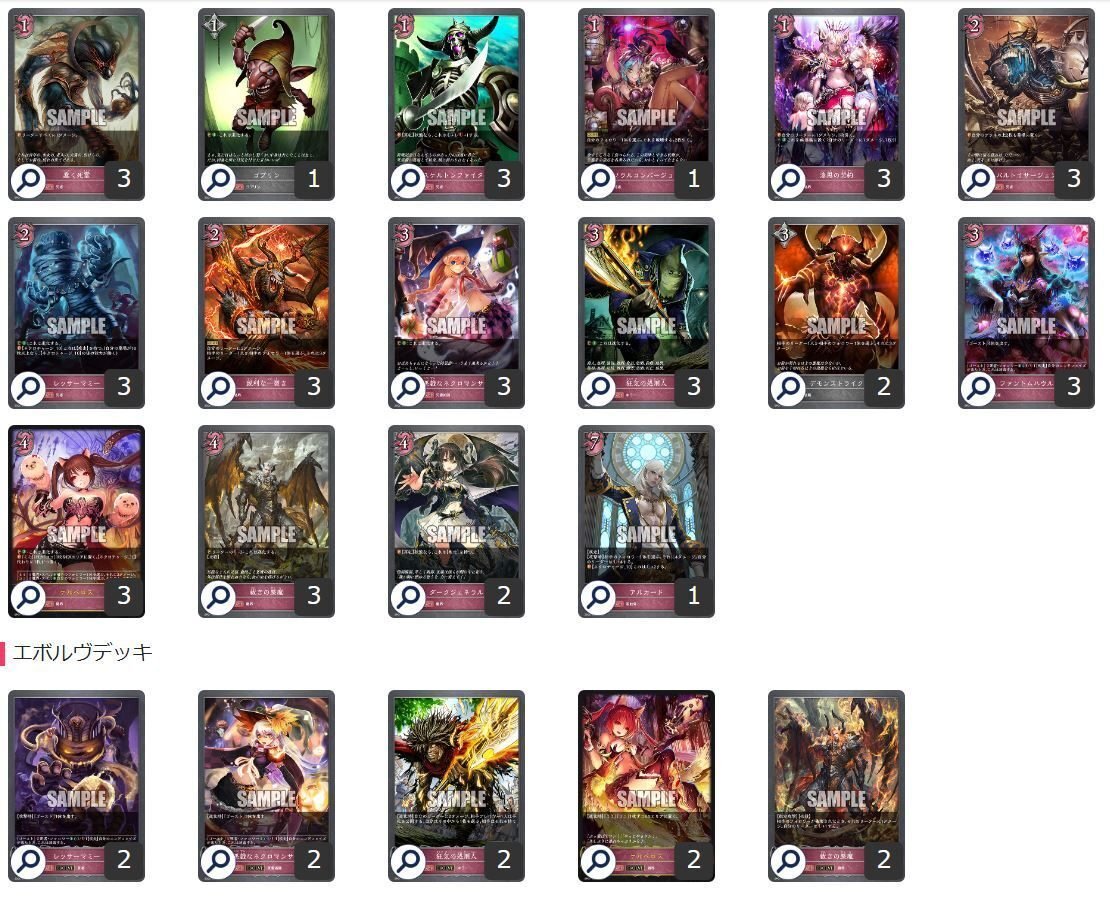Viewport: 1110px width, 897px height.
Task: Click magnifier on スケルトンファイター card
Action: click(x=408, y=181)
